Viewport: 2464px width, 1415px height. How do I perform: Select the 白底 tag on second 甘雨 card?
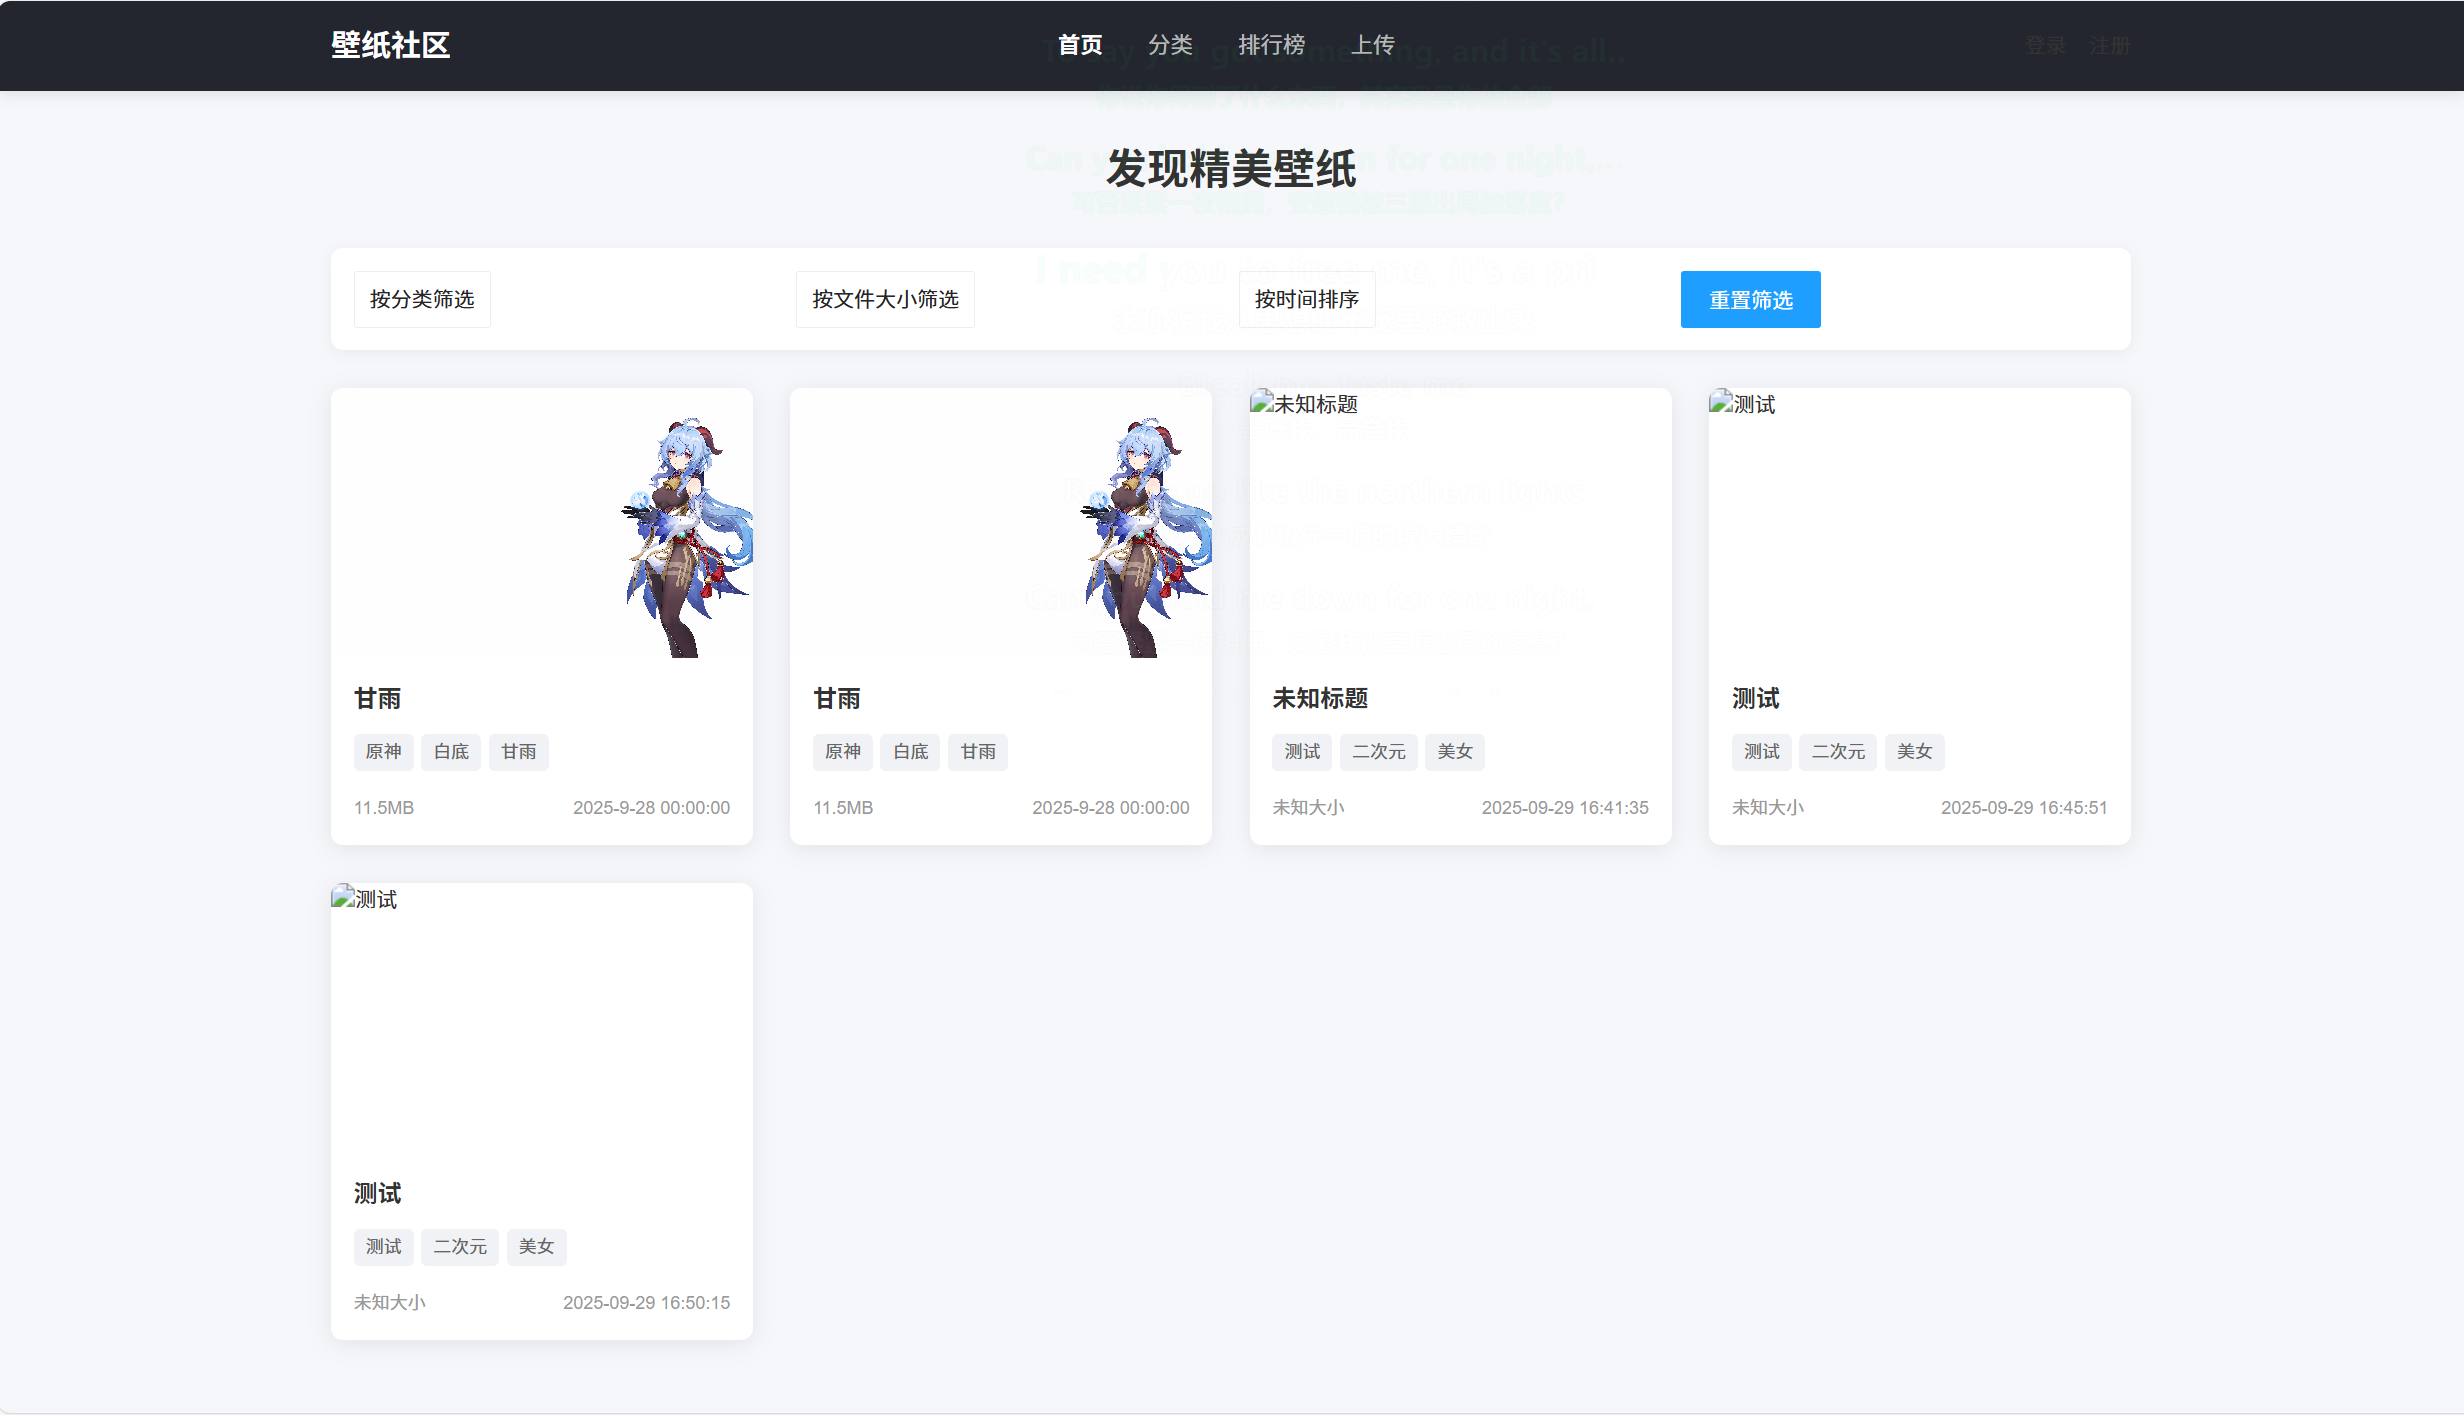(910, 752)
